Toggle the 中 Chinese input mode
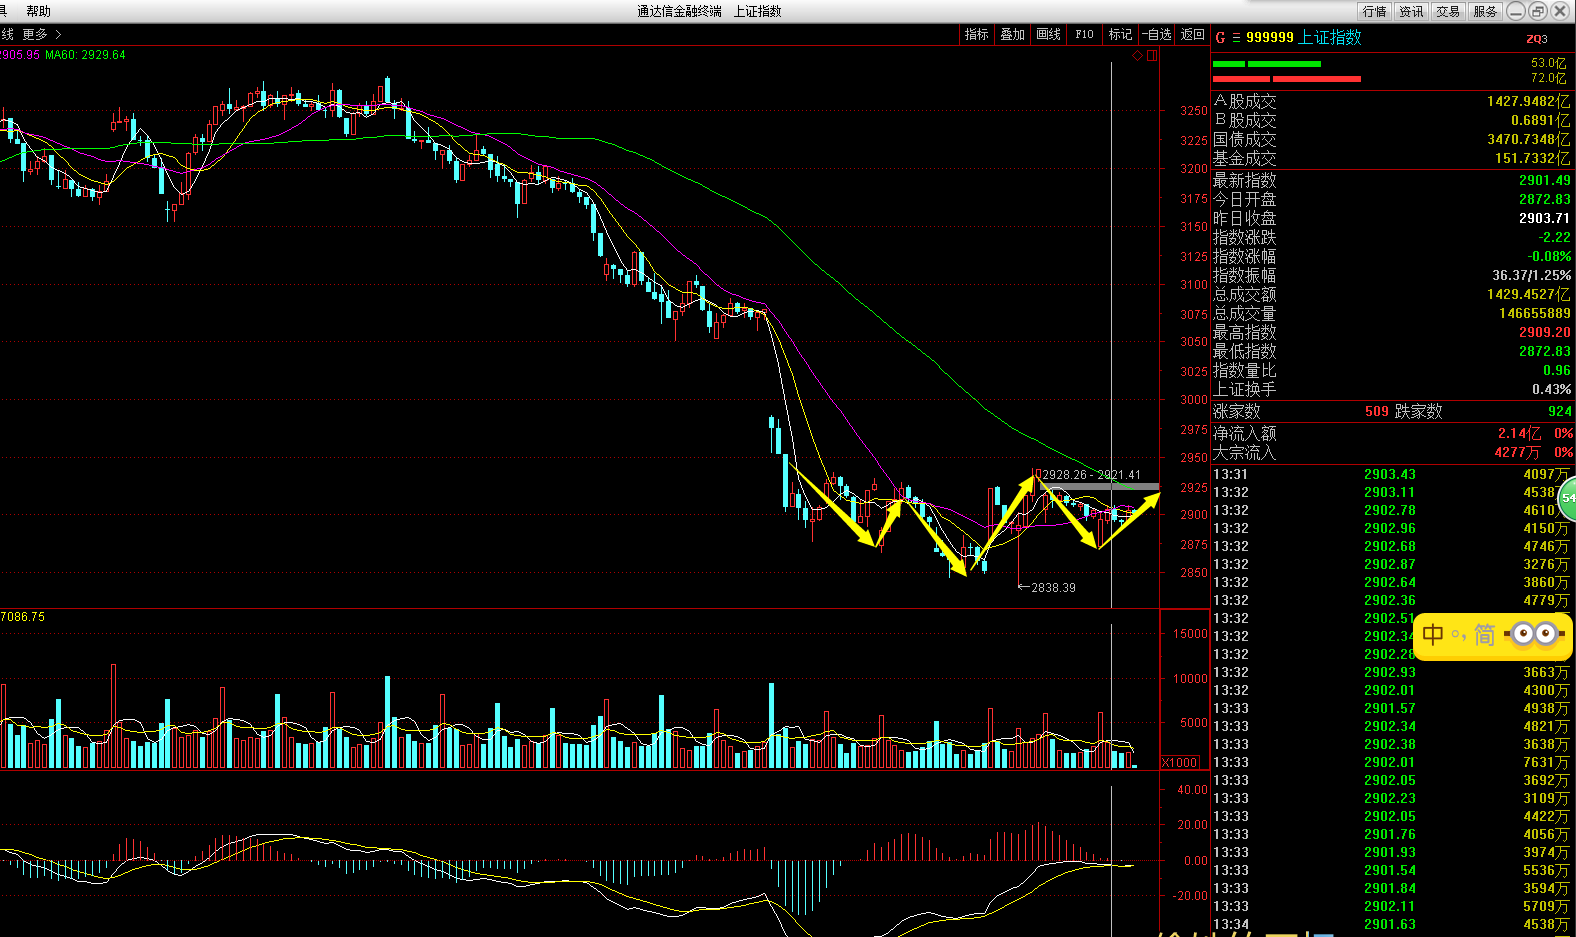 [1433, 635]
